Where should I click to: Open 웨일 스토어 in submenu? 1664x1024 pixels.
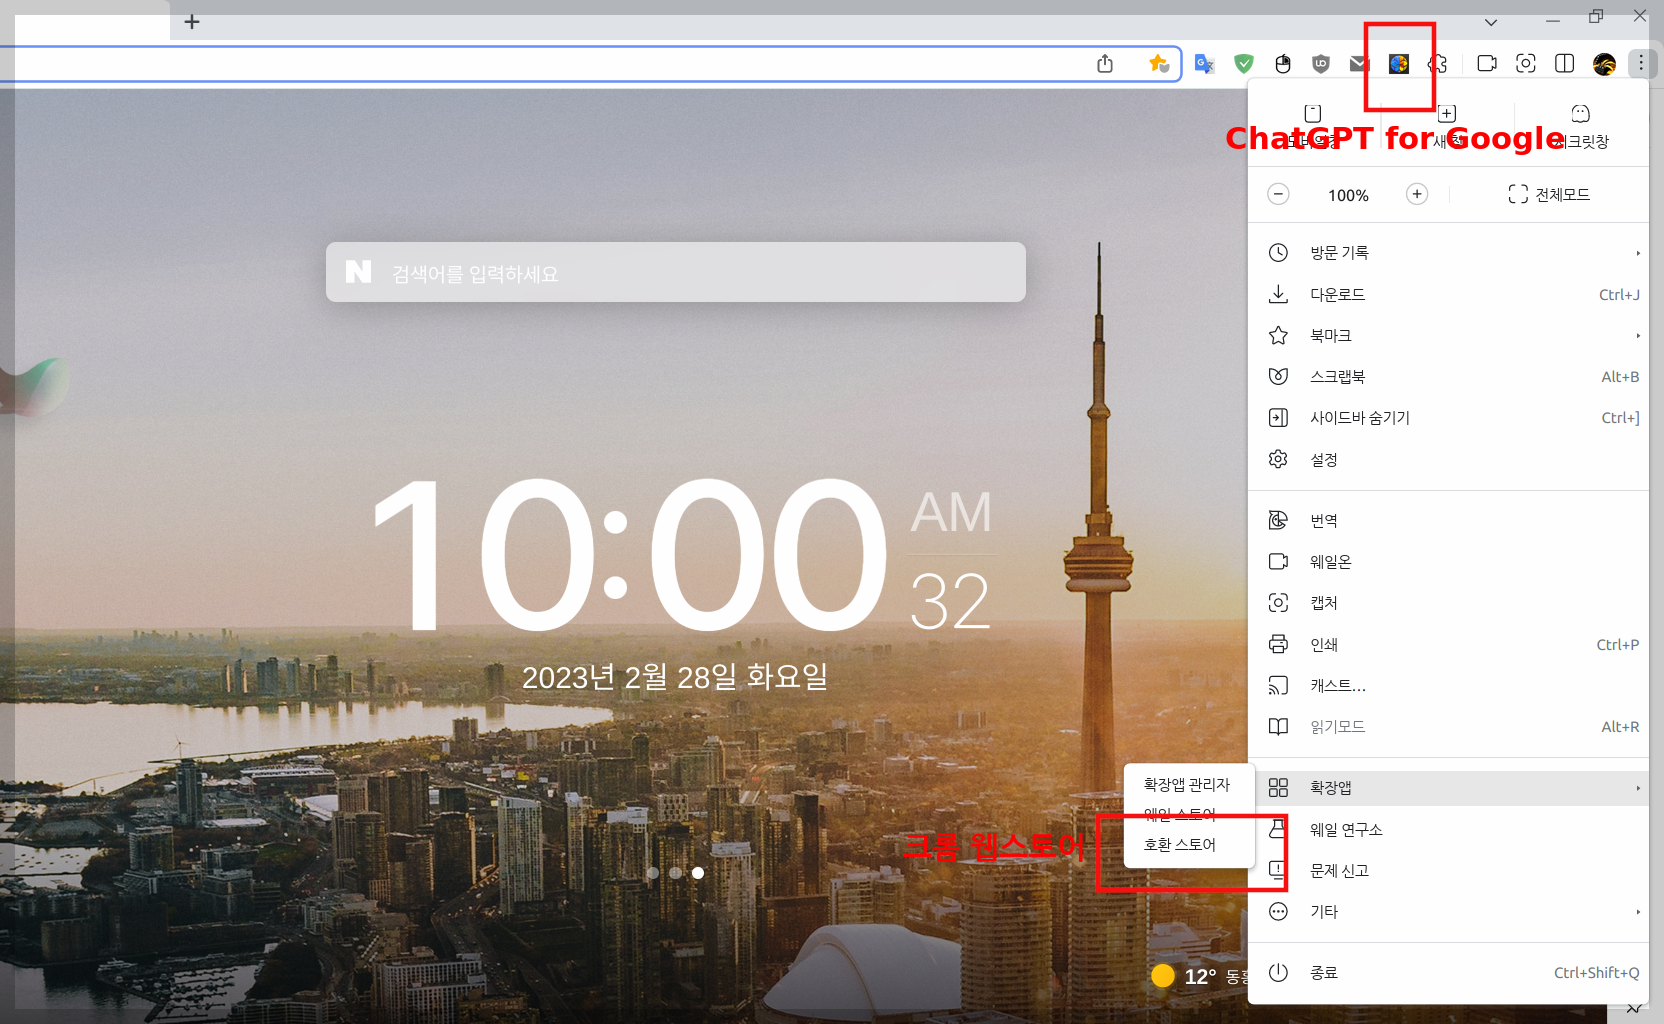pyautogui.click(x=1188, y=814)
